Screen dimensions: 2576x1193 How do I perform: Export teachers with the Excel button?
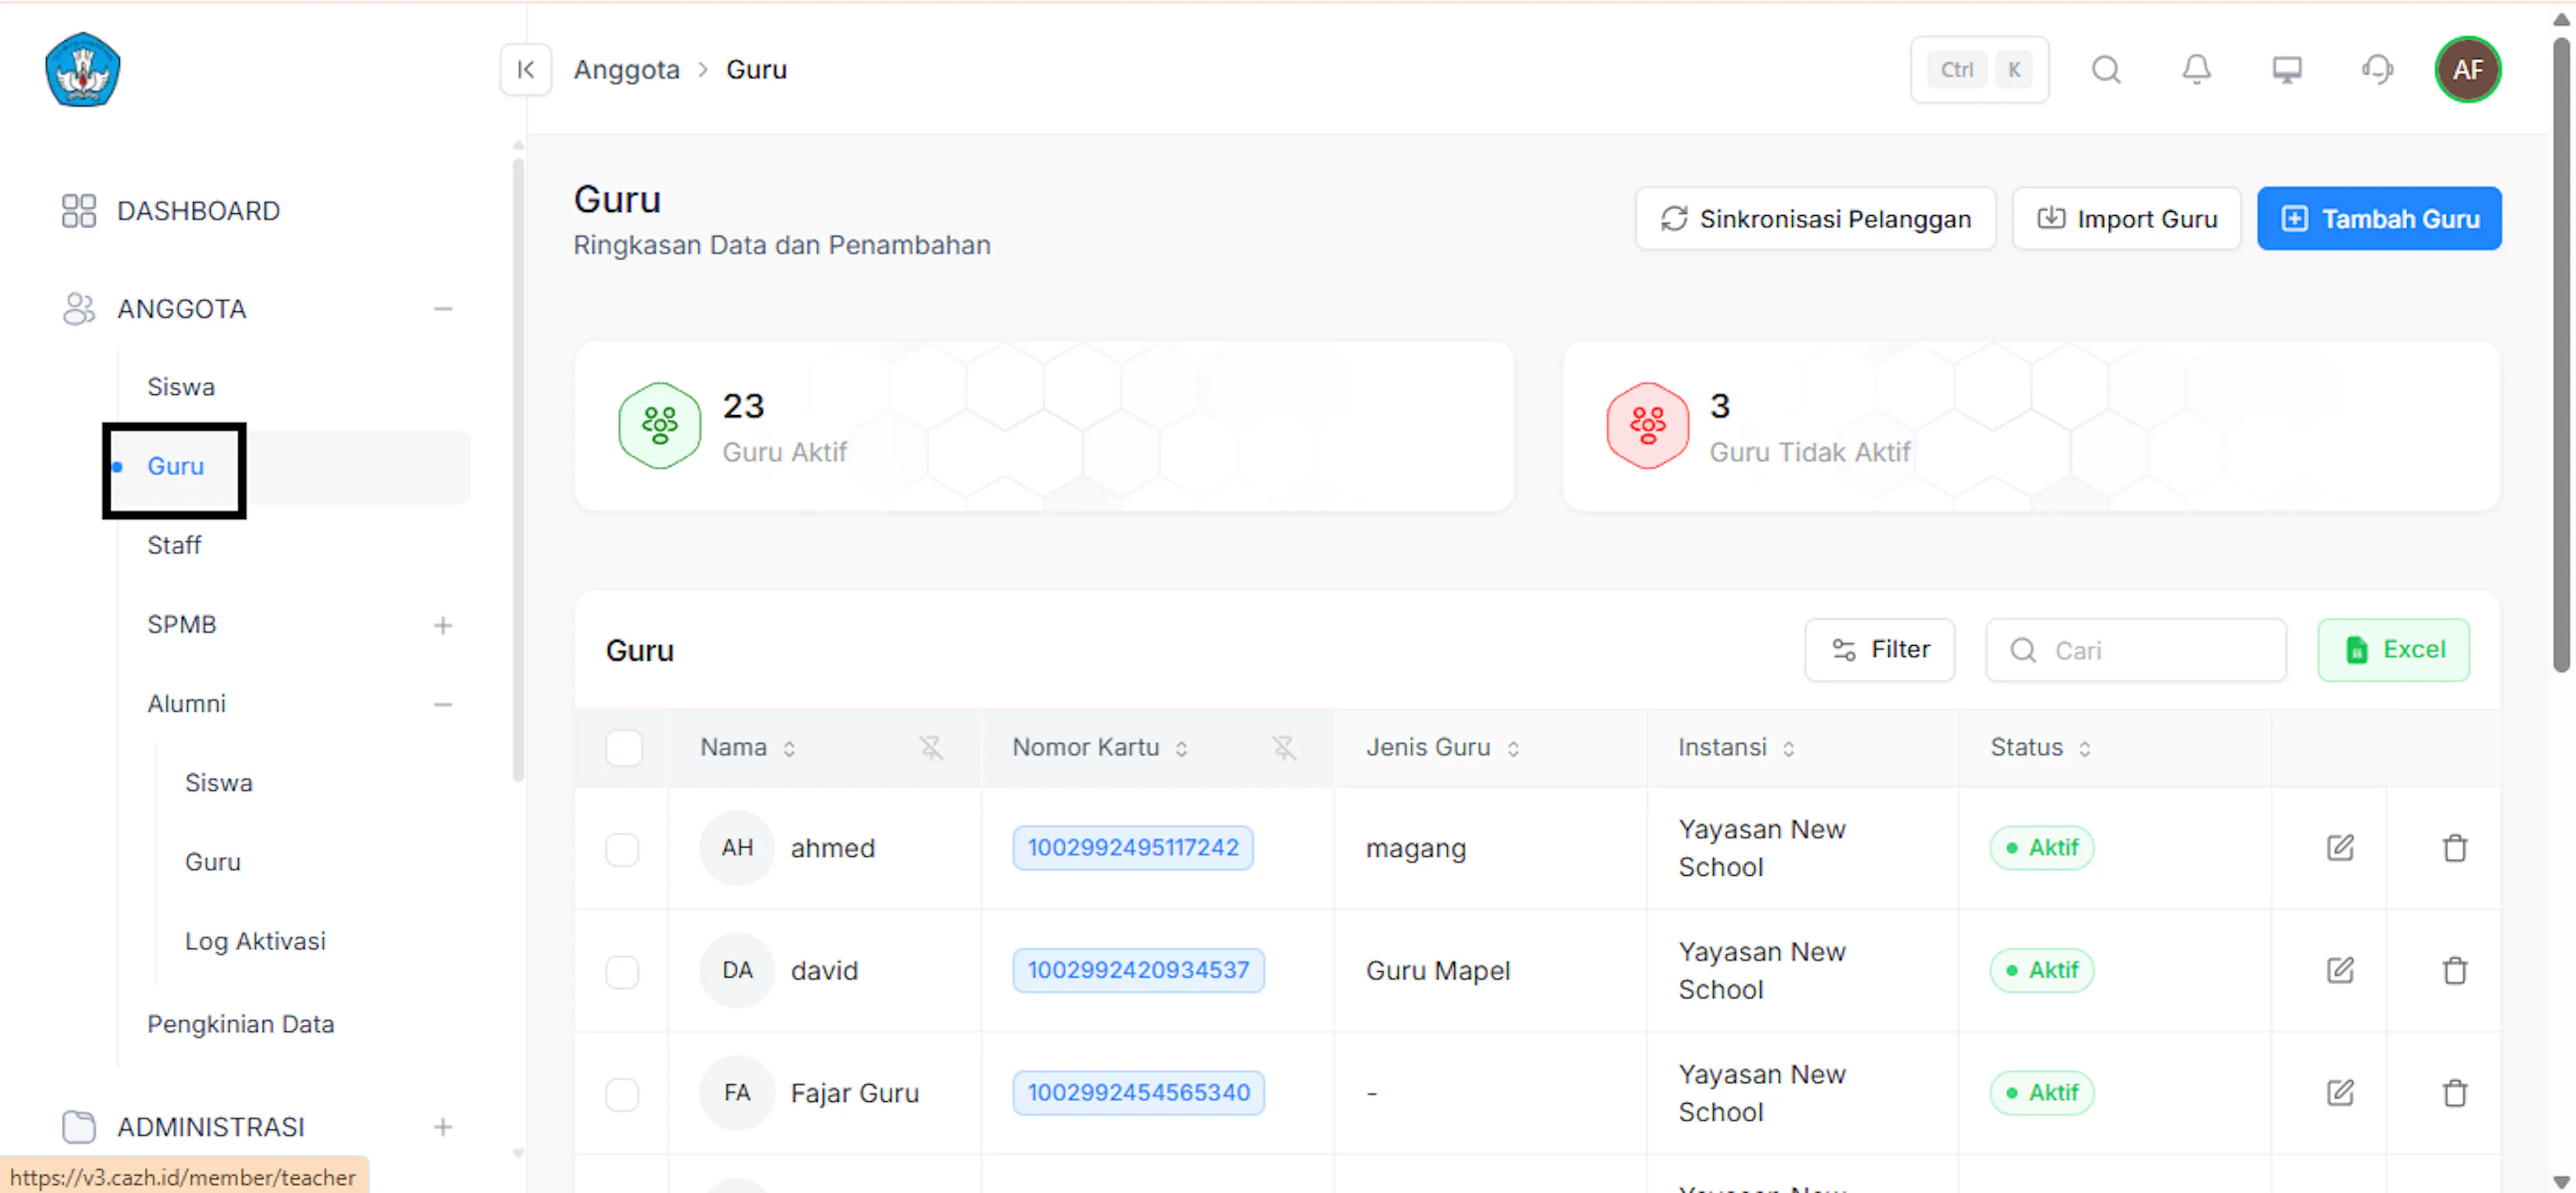2393,650
